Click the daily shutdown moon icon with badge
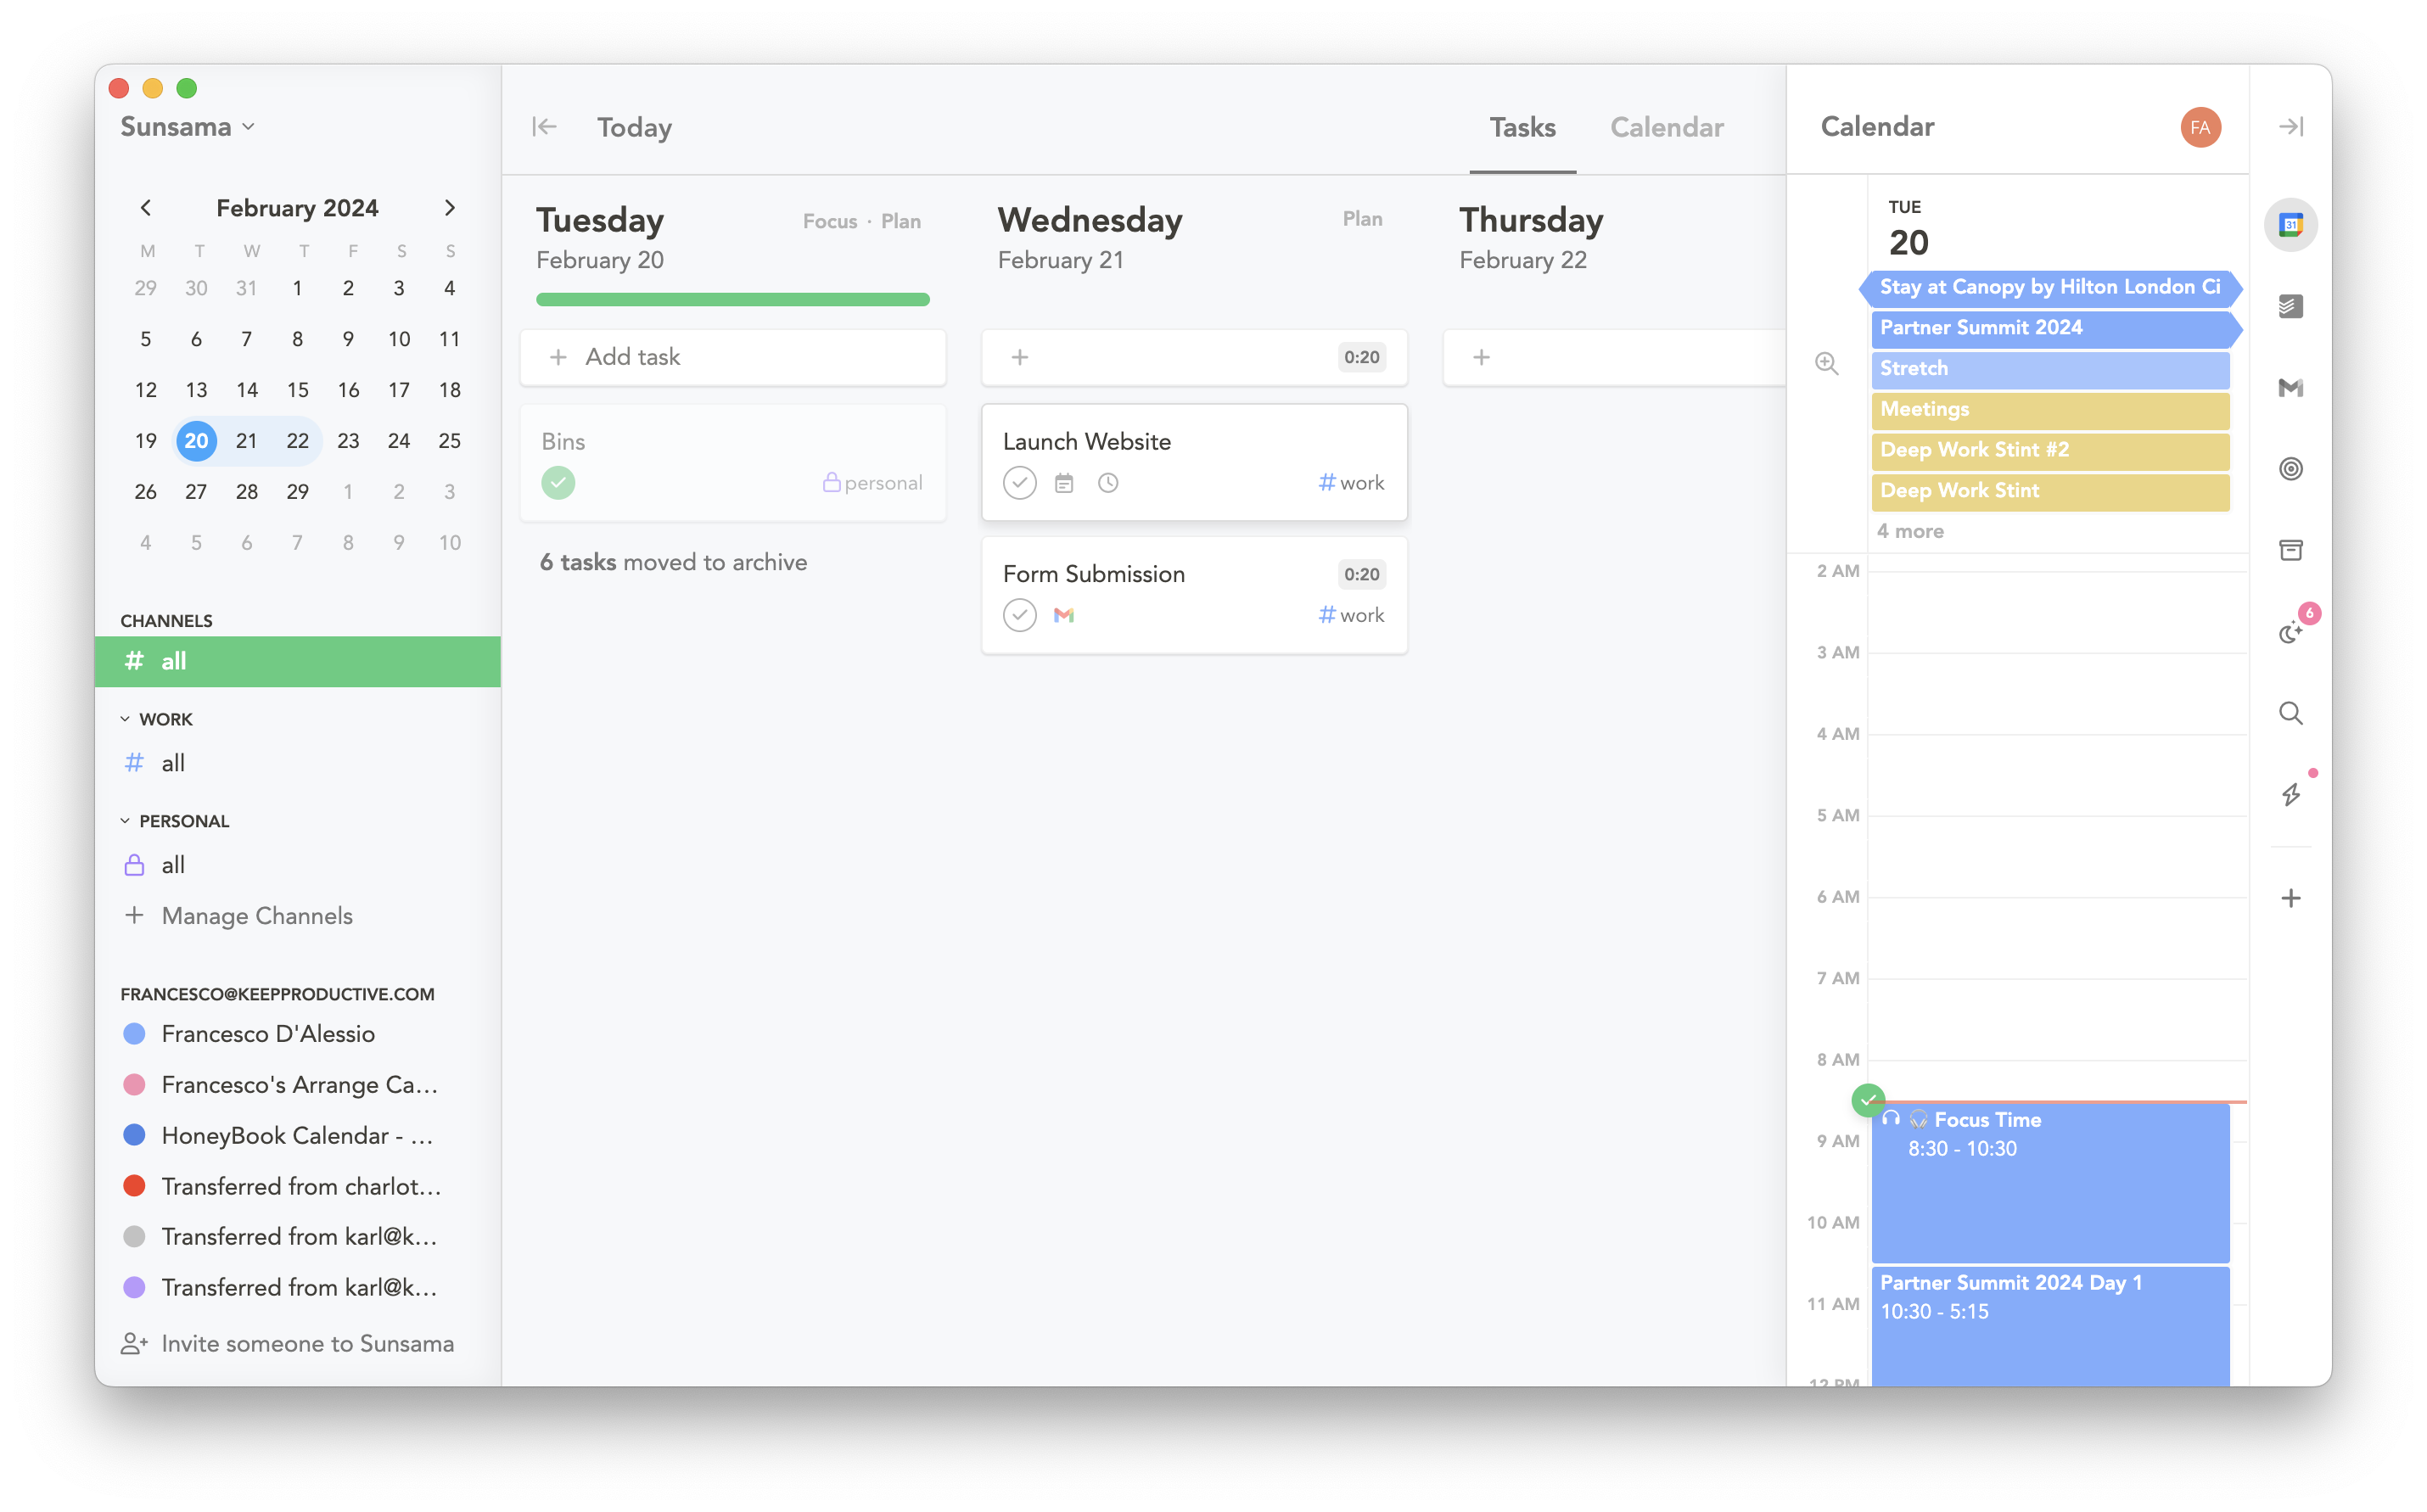The height and width of the screenshot is (1512, 2427). tap(2292, 630)
